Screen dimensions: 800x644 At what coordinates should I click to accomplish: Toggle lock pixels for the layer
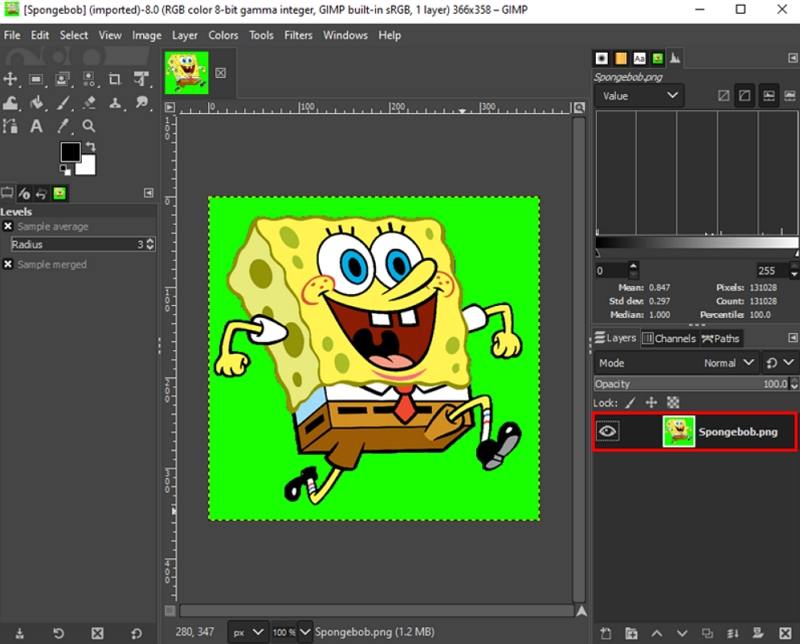(x=630, y=403)
